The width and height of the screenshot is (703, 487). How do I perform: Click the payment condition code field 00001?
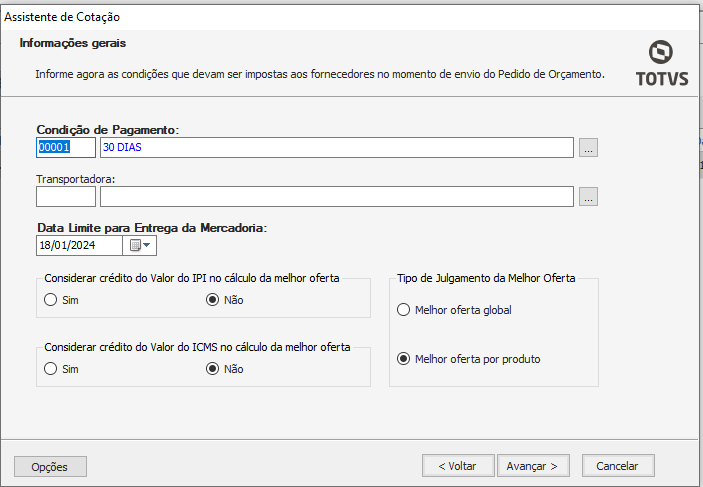pos(65,148)
